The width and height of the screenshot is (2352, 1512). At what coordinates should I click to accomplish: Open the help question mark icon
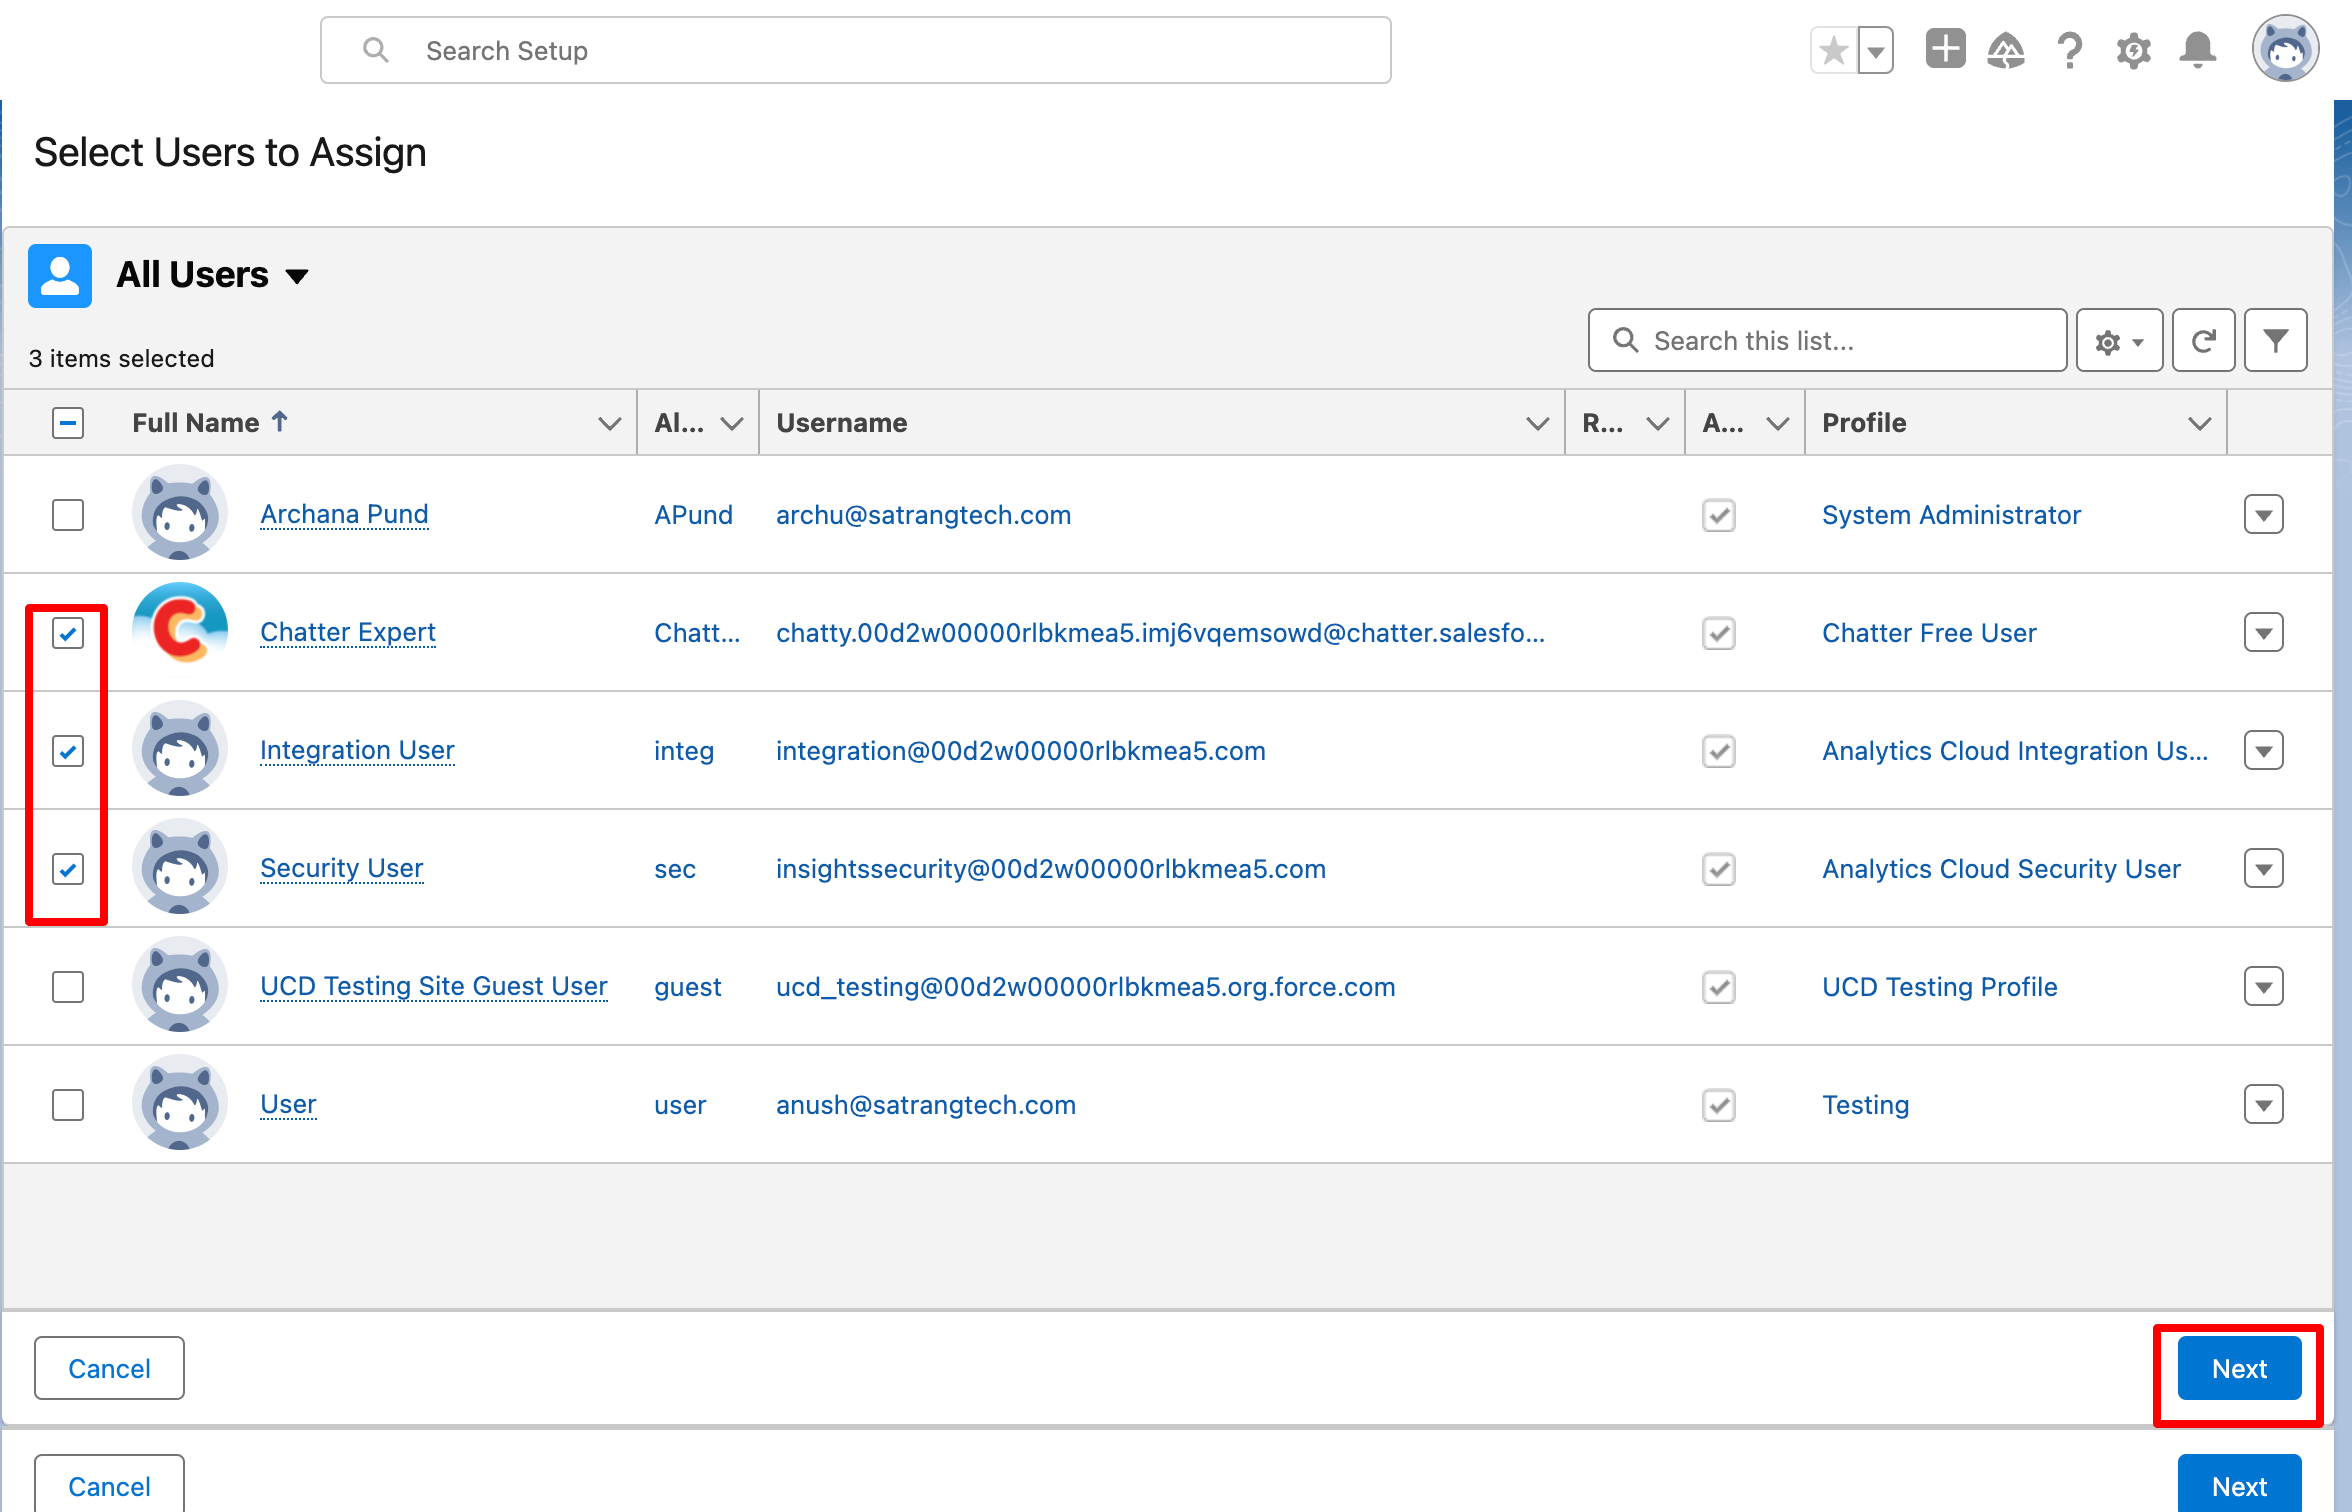pos(2070,50)
